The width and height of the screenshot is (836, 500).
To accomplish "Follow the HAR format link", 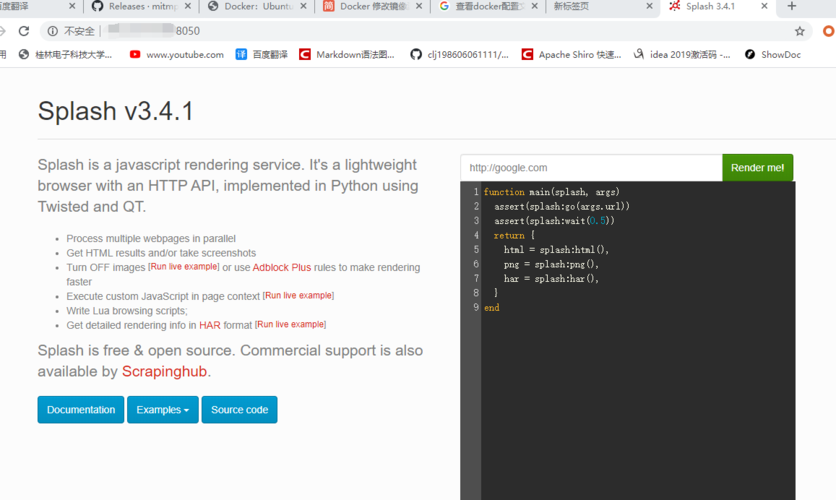I will click(210, 325).
